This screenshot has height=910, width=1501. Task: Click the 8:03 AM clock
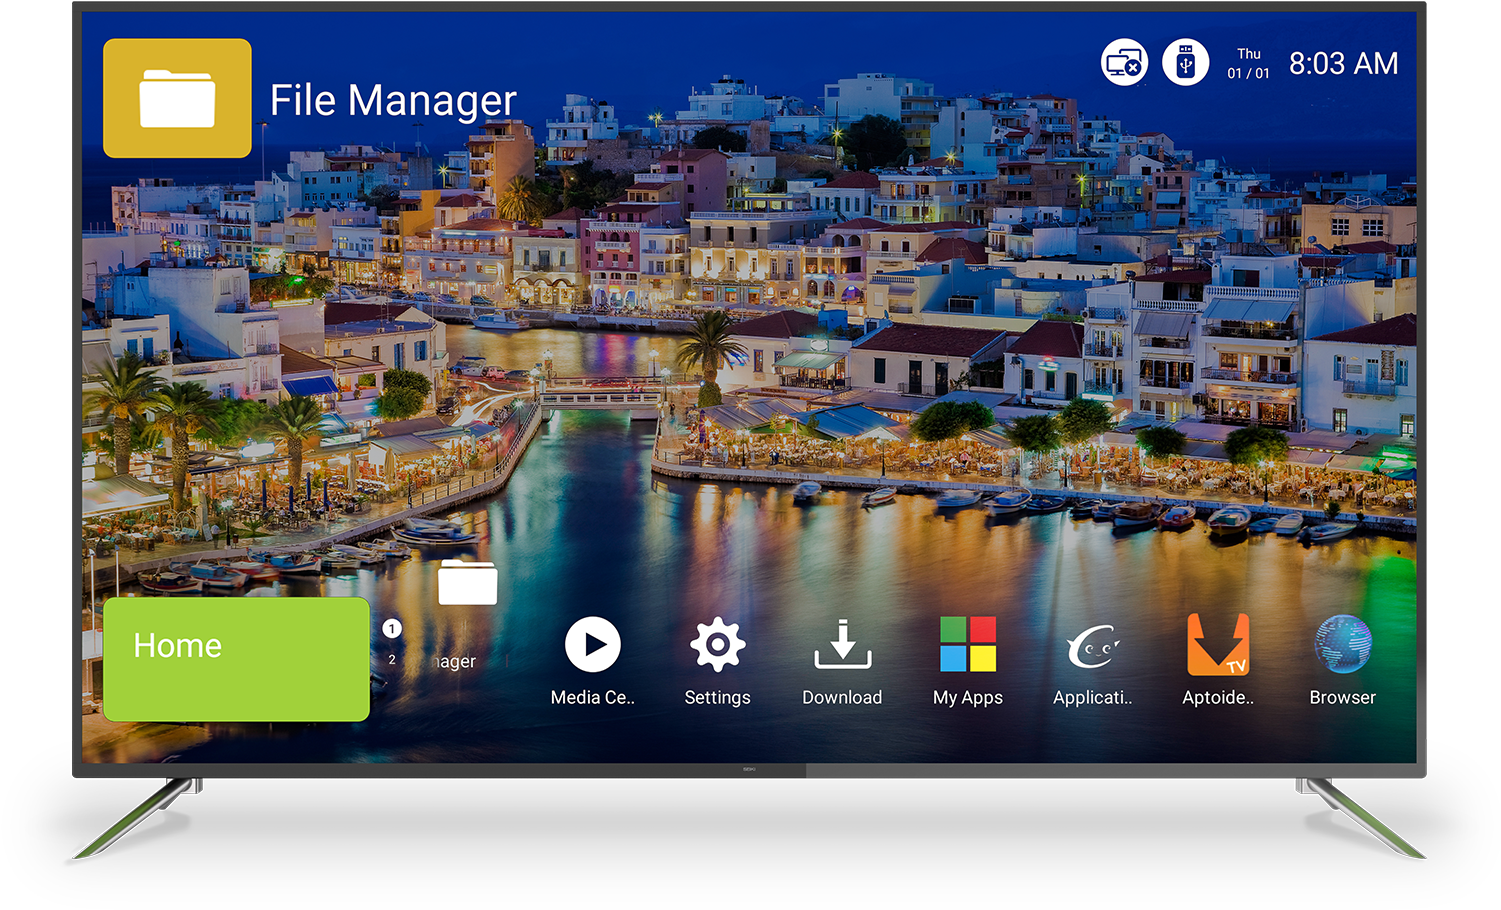[1343, 64]
